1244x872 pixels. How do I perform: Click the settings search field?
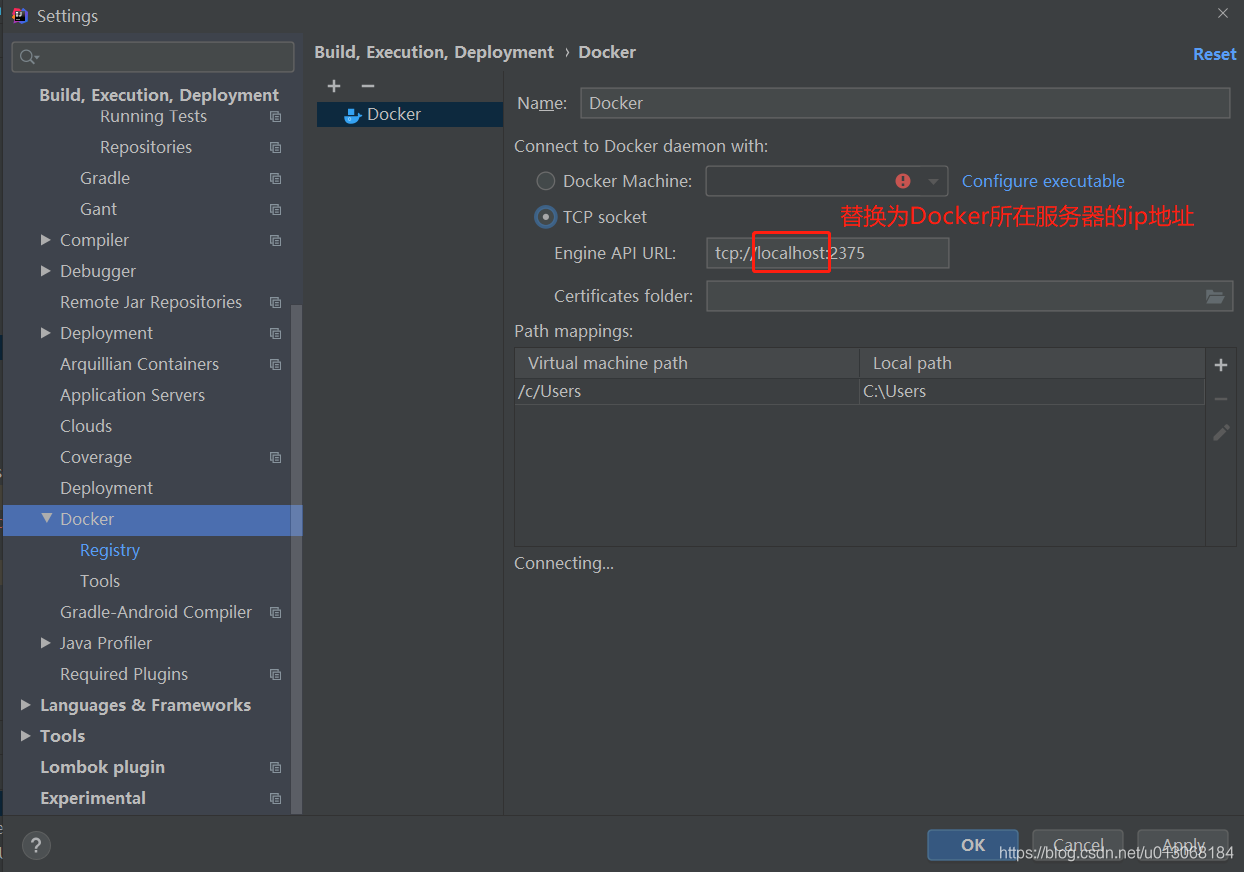153,57
